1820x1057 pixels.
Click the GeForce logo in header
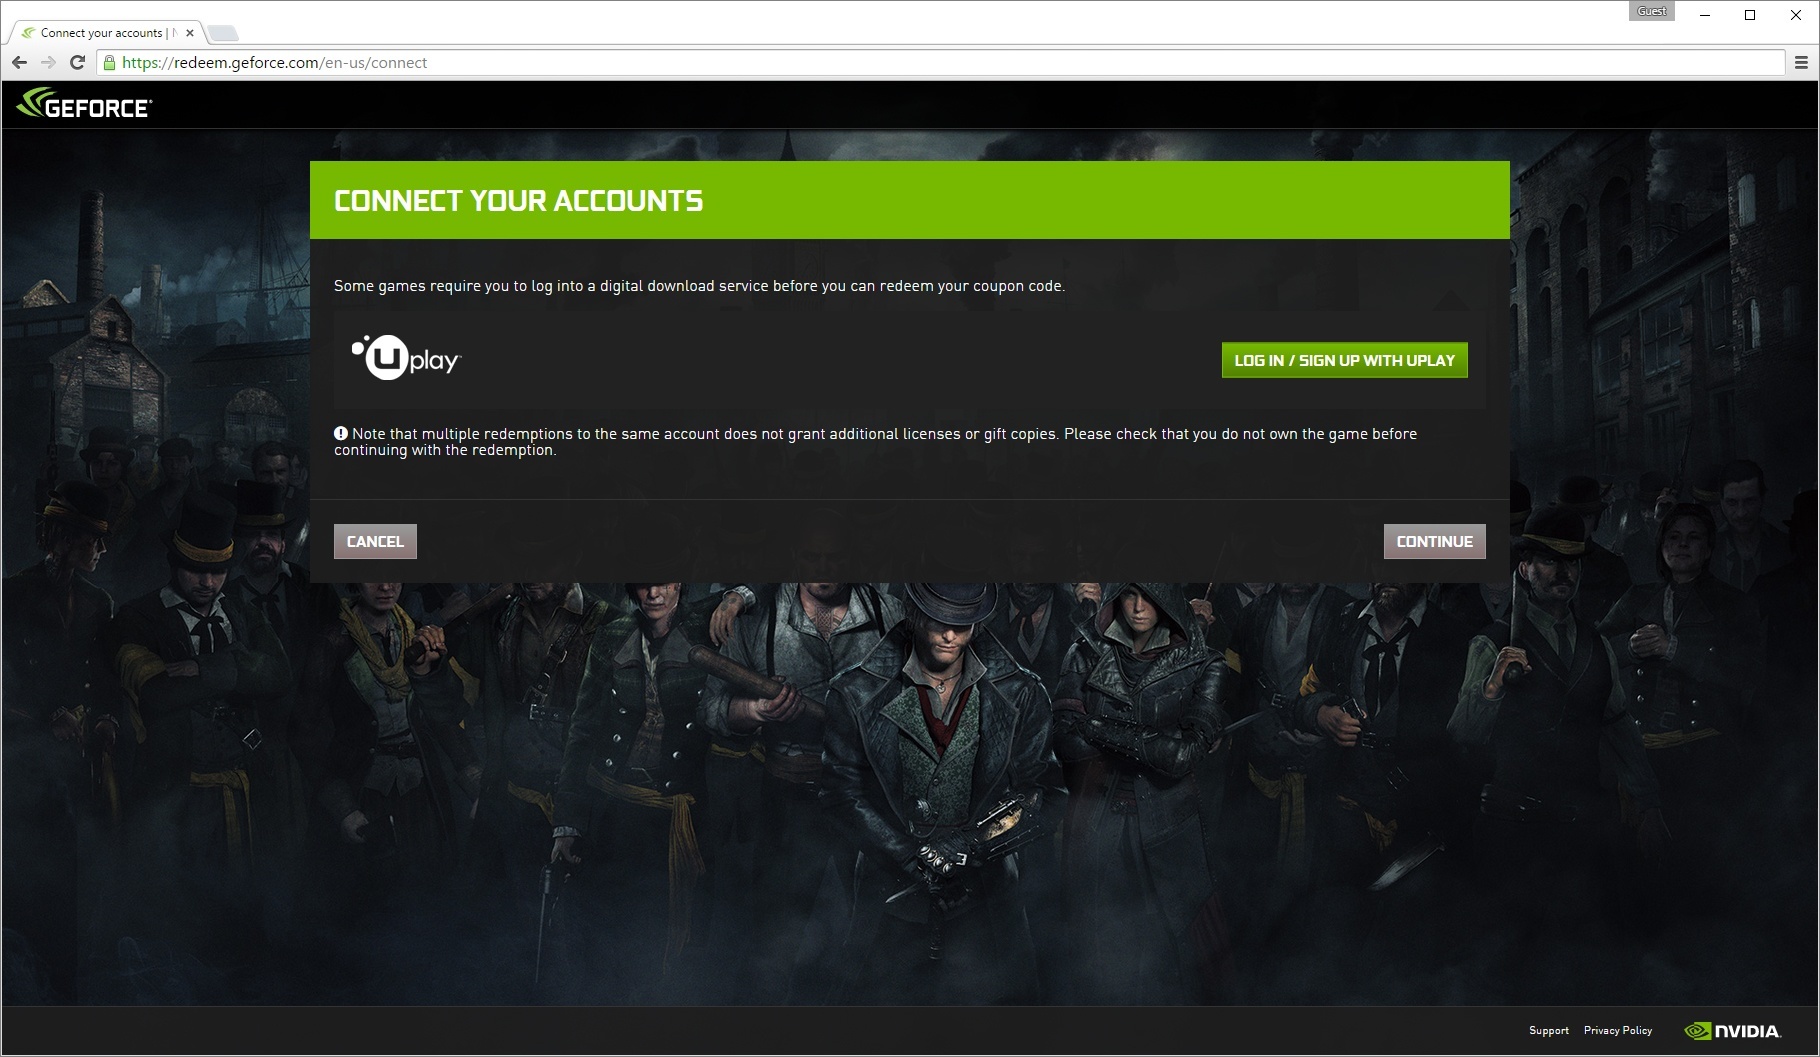pyautogui.click(x=84, y=104)
